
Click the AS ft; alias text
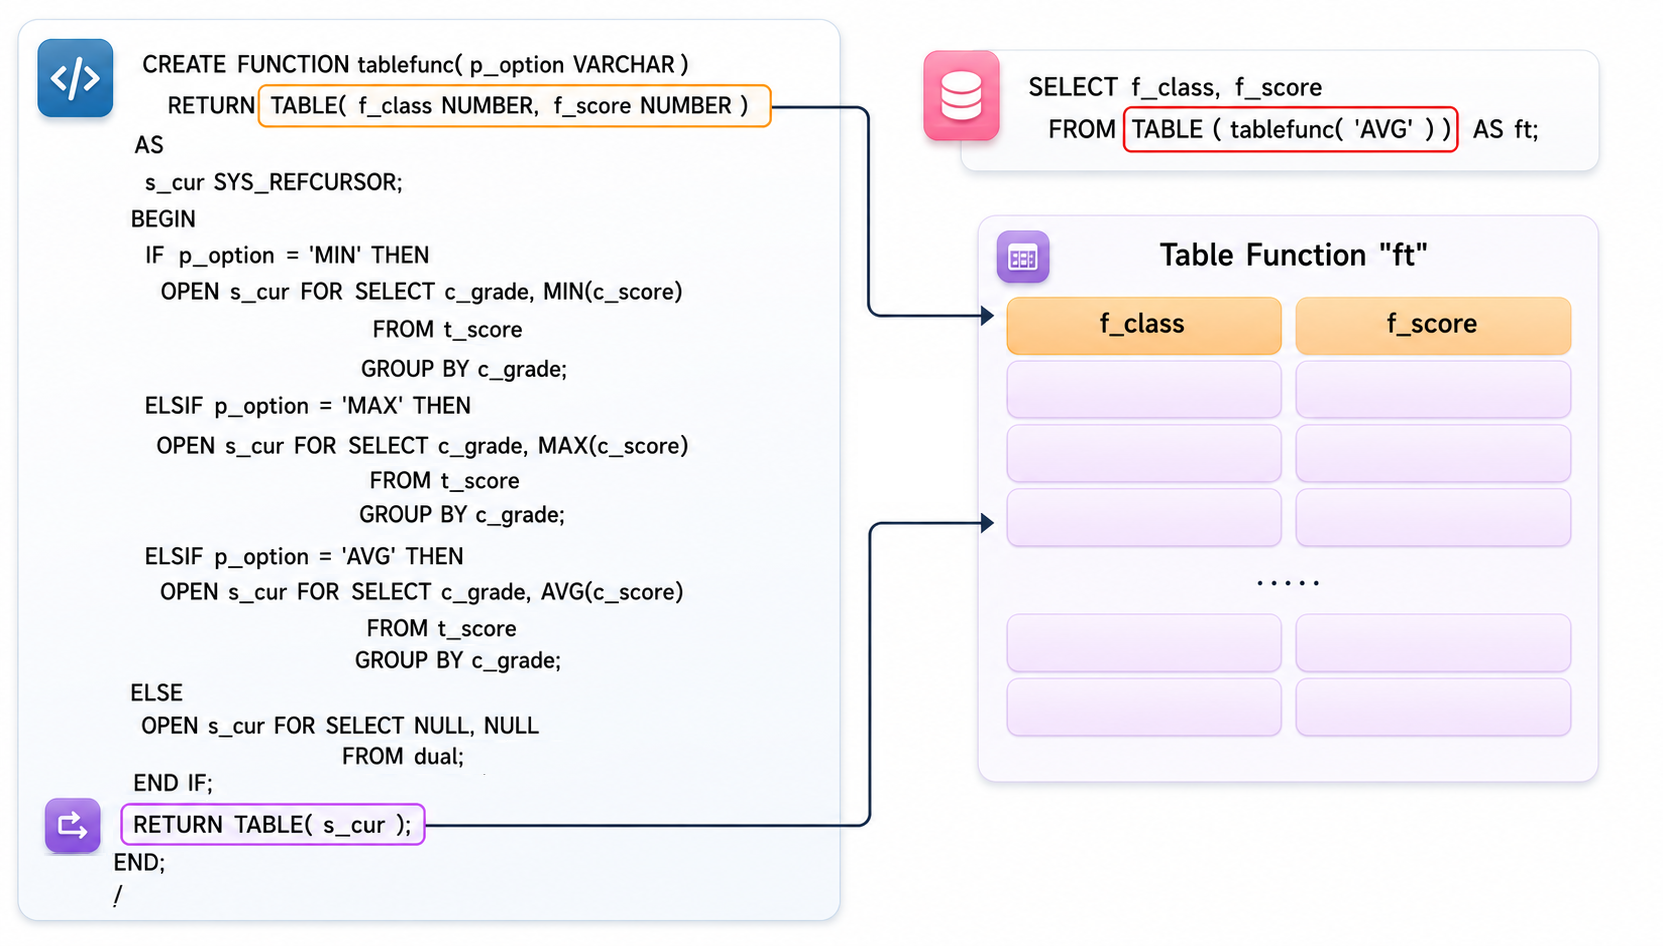click(1505, 130)
